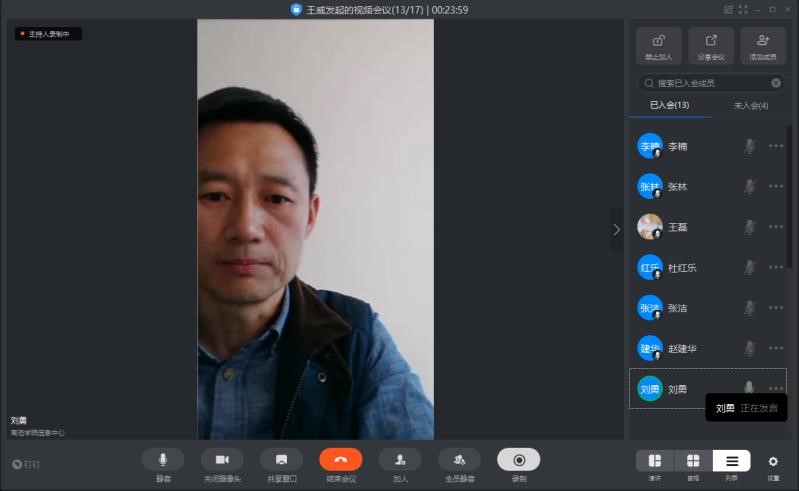The width and height of the screenshot is (799, 491).
Task: Switch to 演讲 speaker layout
Action: [655, 461]
